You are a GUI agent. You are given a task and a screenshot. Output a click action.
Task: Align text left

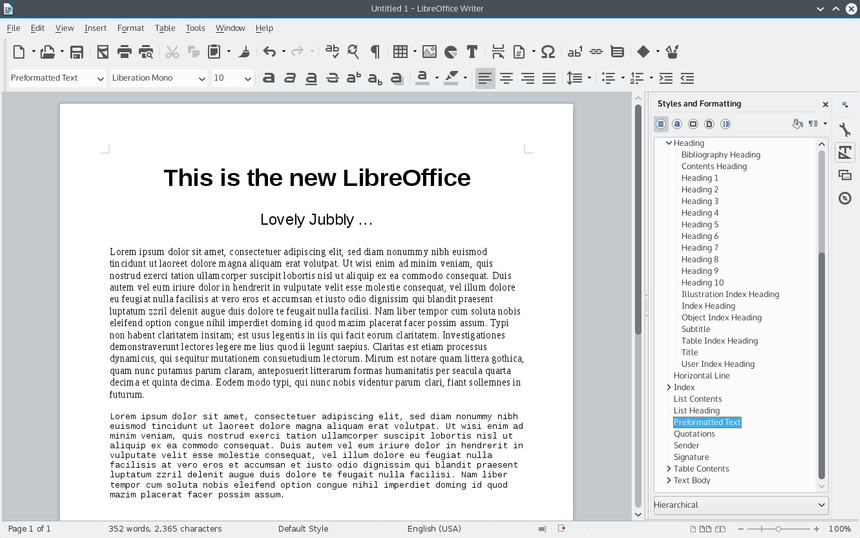pos(485,78)
